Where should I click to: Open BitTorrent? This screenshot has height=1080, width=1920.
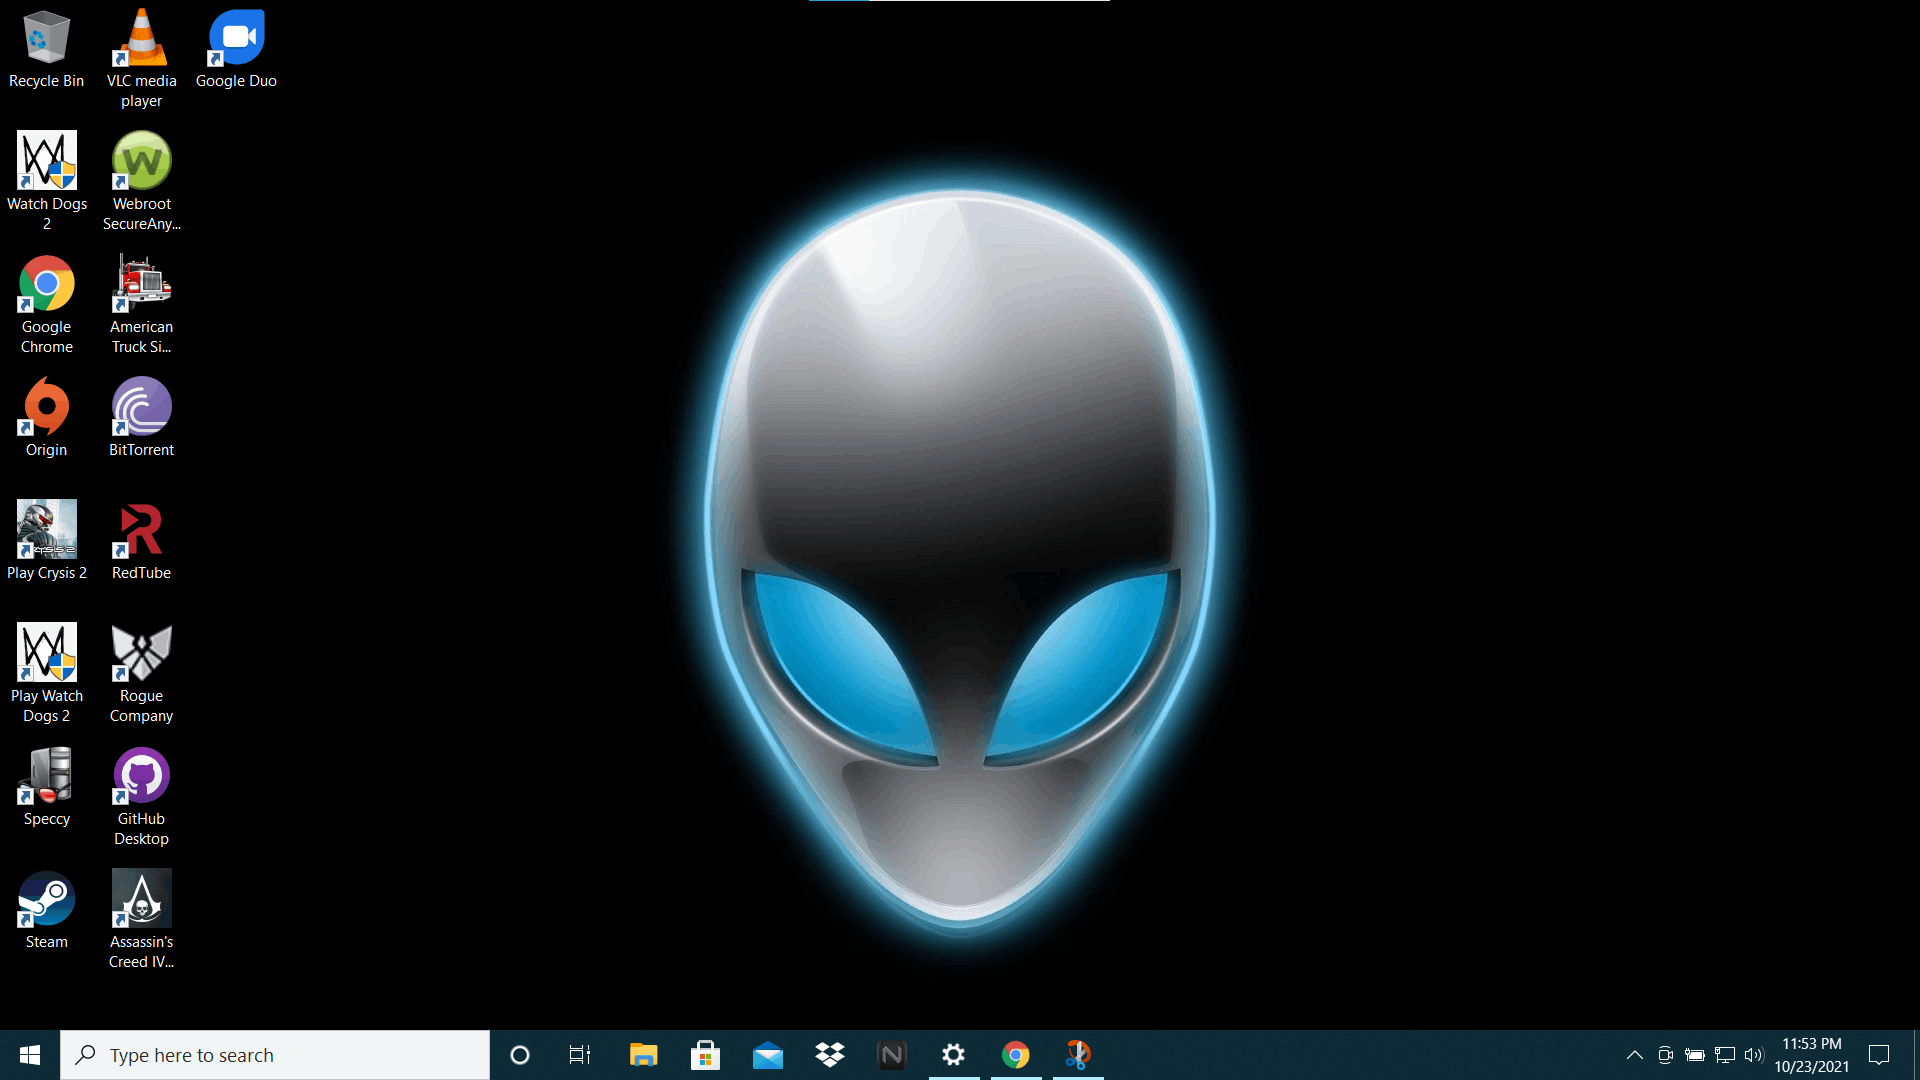pos(141,407)
